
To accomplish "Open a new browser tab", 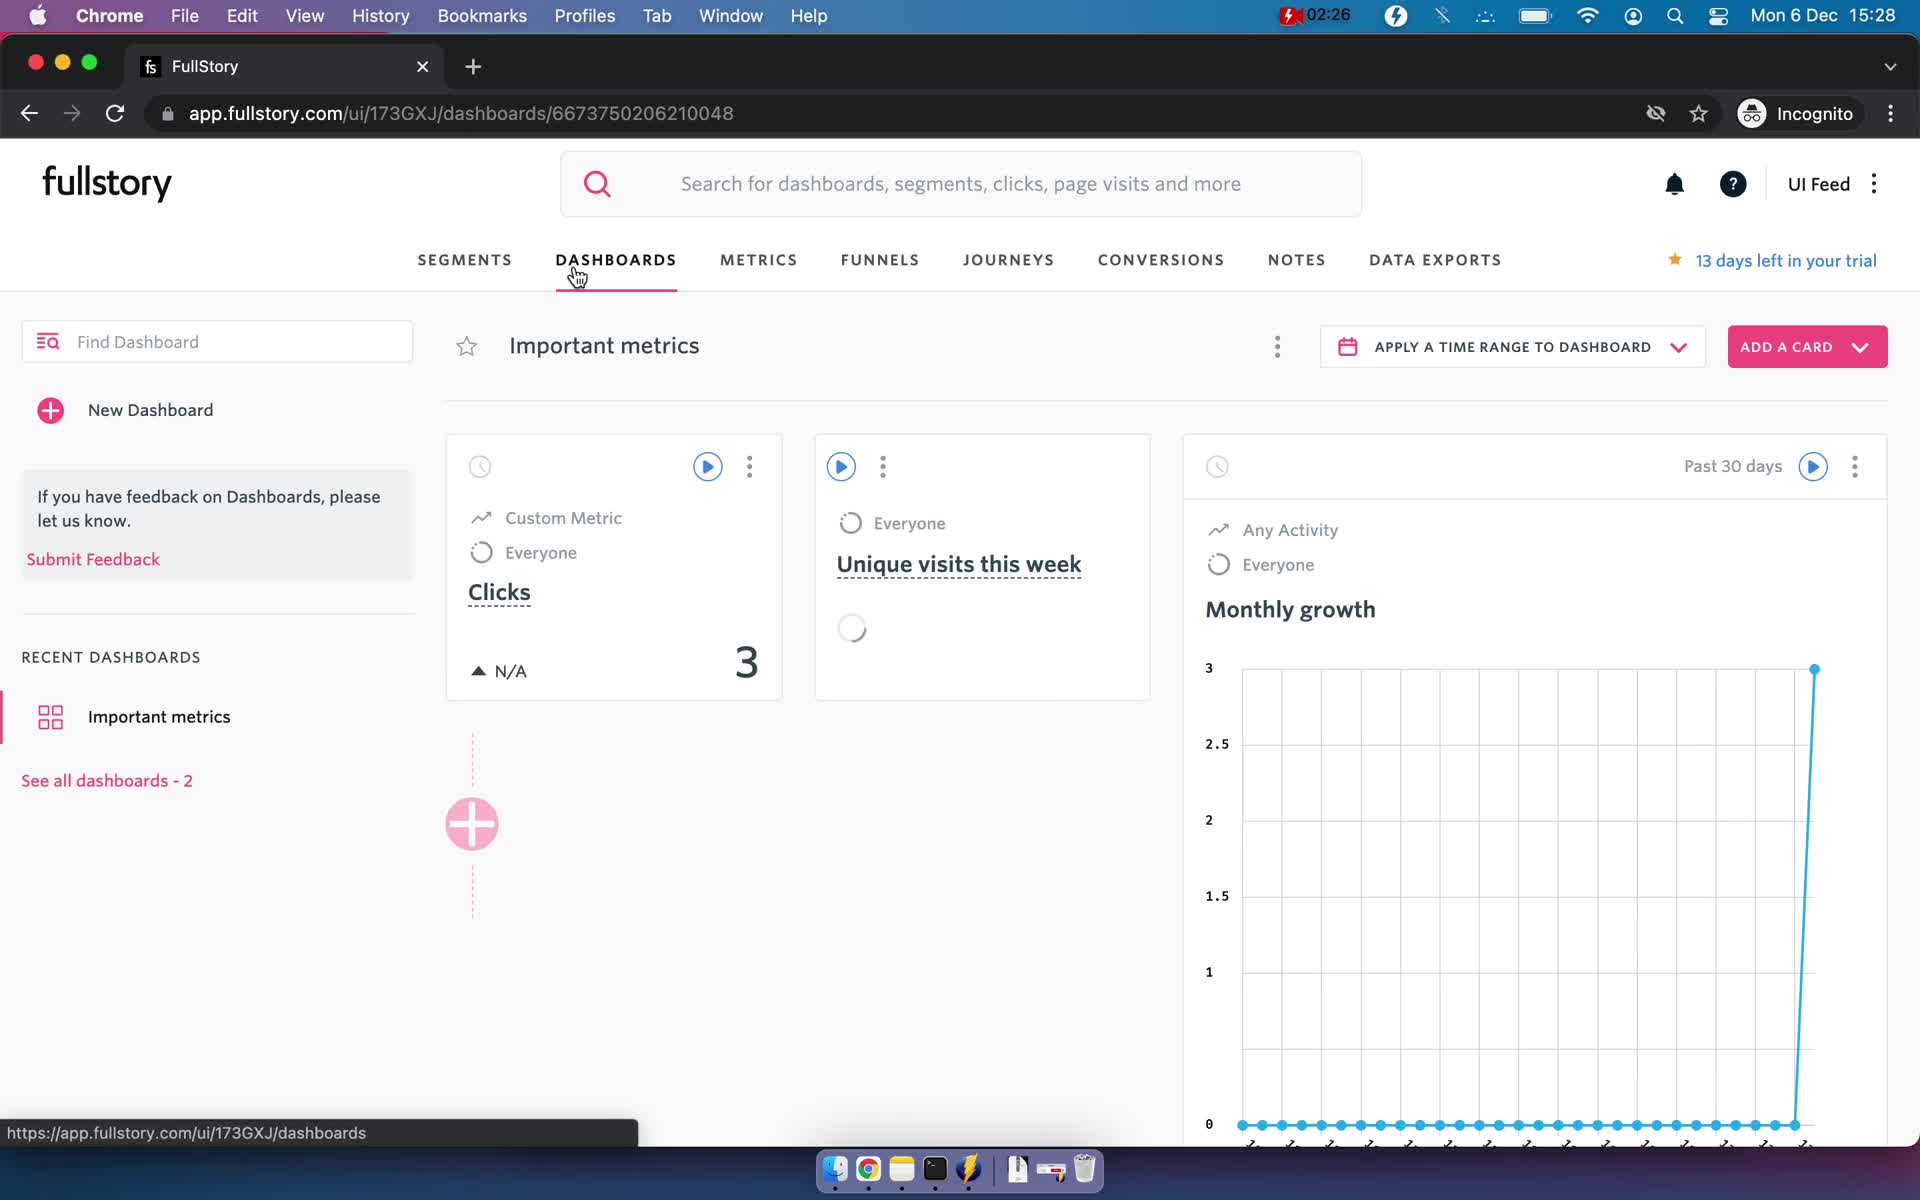I will coord(473,66).
